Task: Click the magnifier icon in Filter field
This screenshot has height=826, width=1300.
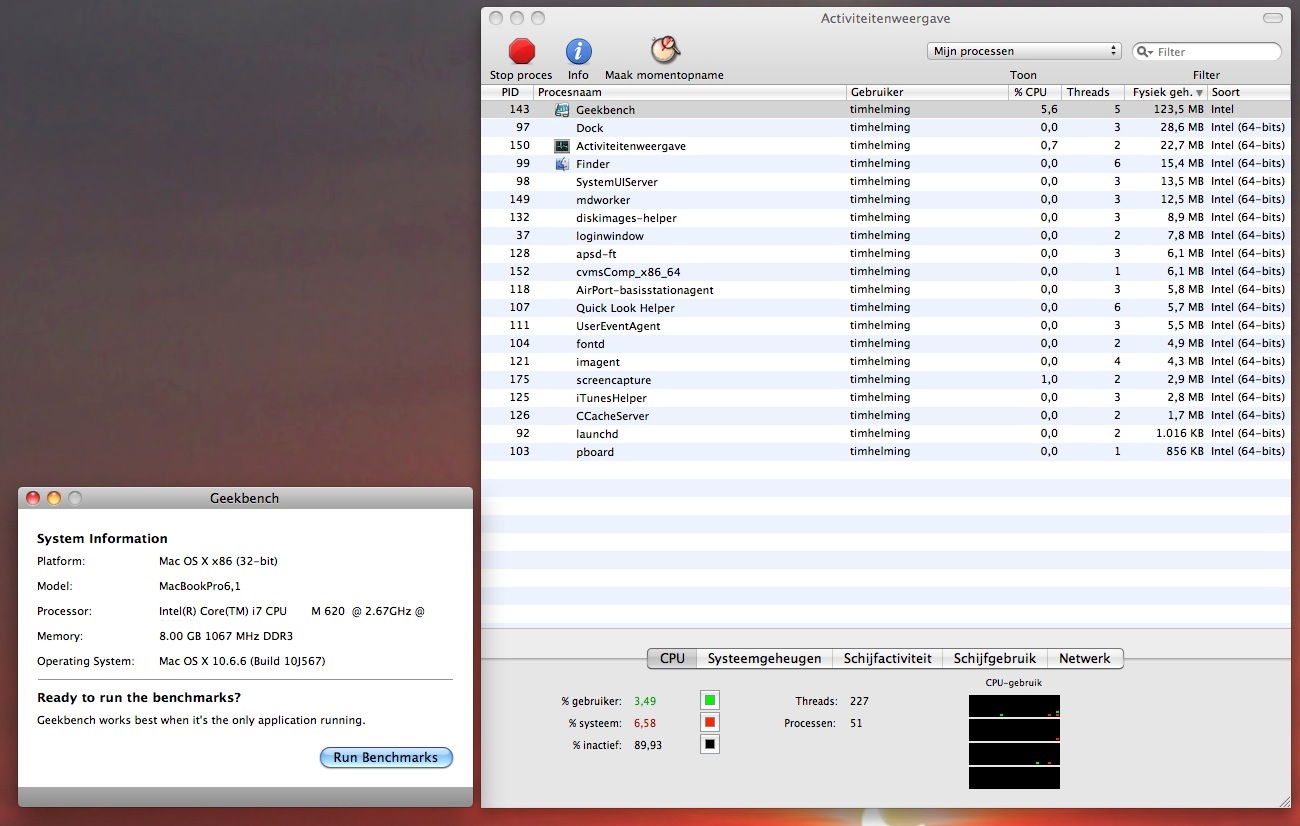Action: pyautogui.click(x=1145, y=52)
